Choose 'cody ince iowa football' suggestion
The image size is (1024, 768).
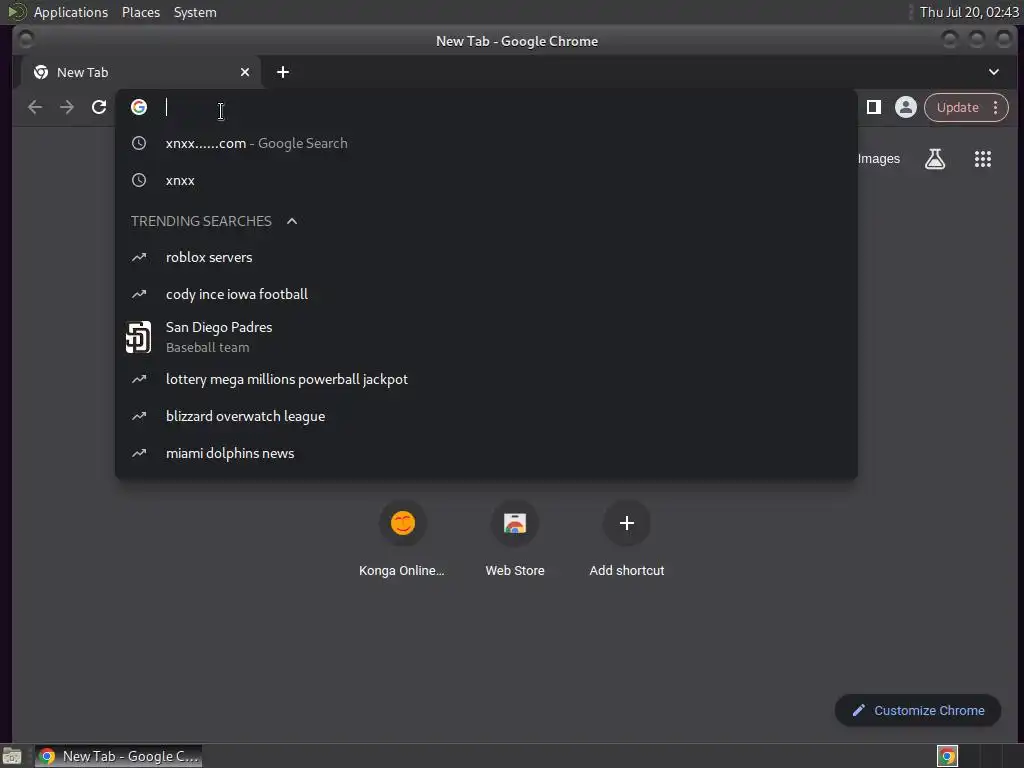click(486, 295)
